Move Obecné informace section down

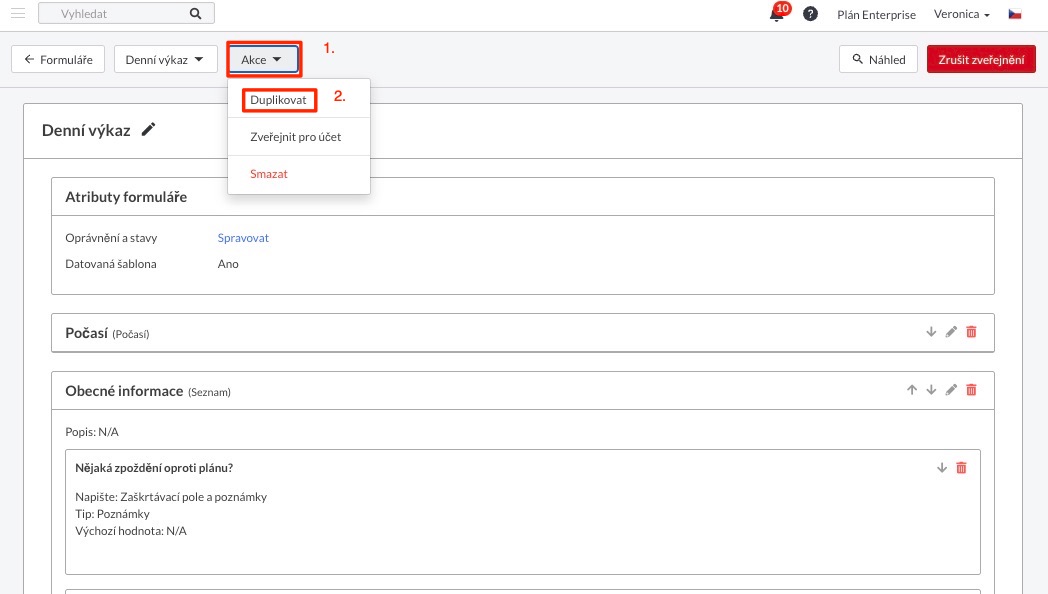click(x=931, y=390)
